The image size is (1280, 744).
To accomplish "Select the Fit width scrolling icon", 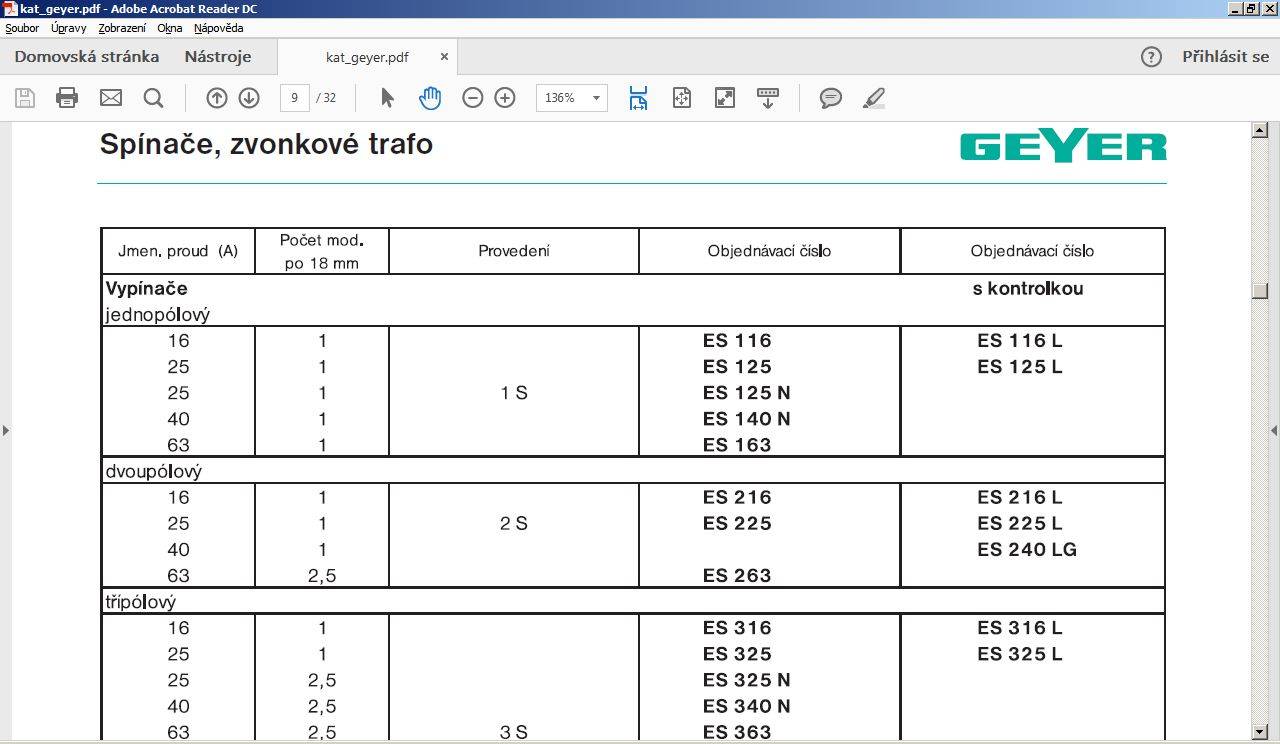I will [x=638, y=97].
